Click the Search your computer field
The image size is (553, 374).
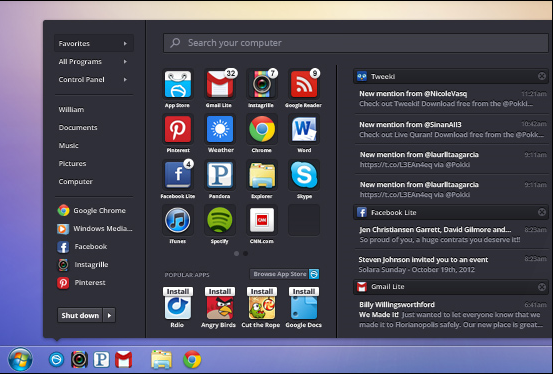356,43
